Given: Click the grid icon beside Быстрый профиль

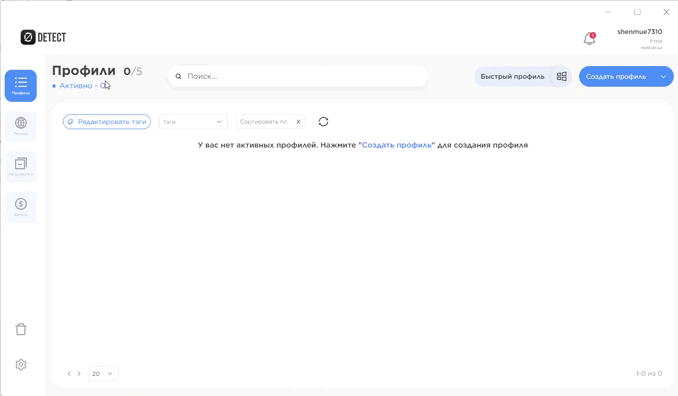Looking at the screenshot, I should click(561, 77).
